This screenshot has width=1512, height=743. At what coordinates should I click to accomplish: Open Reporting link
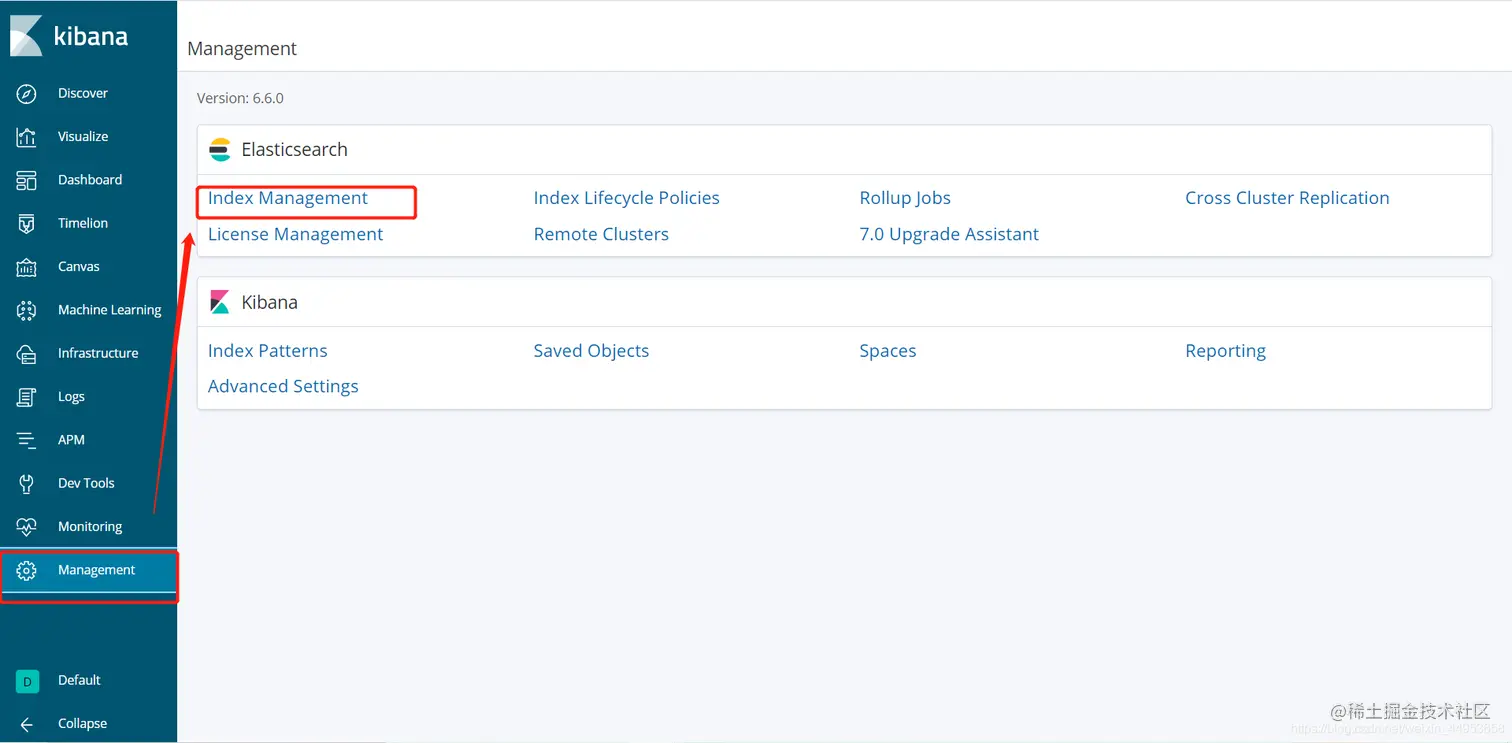pyautogui.click(x=1225, y=351)
